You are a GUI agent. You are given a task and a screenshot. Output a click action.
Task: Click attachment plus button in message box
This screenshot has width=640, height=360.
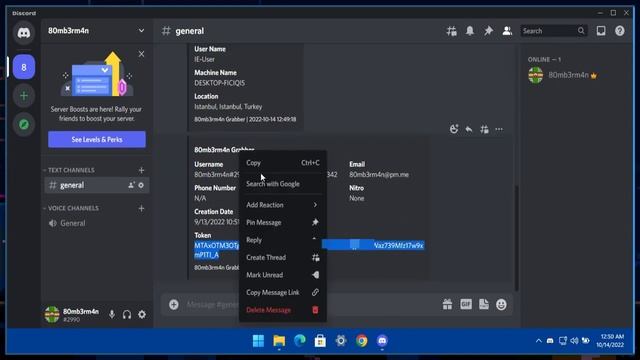click(x=174, y=304)
